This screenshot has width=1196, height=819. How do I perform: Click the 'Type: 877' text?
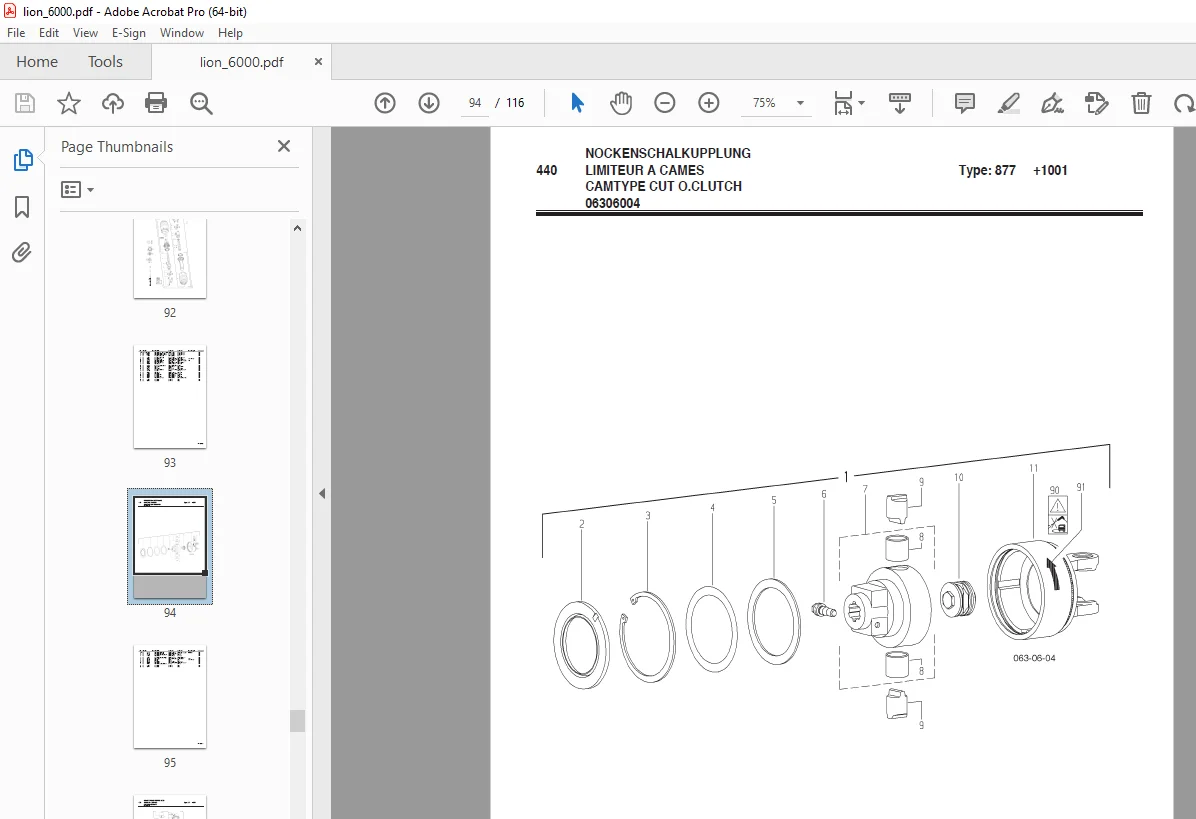(987, 170)
